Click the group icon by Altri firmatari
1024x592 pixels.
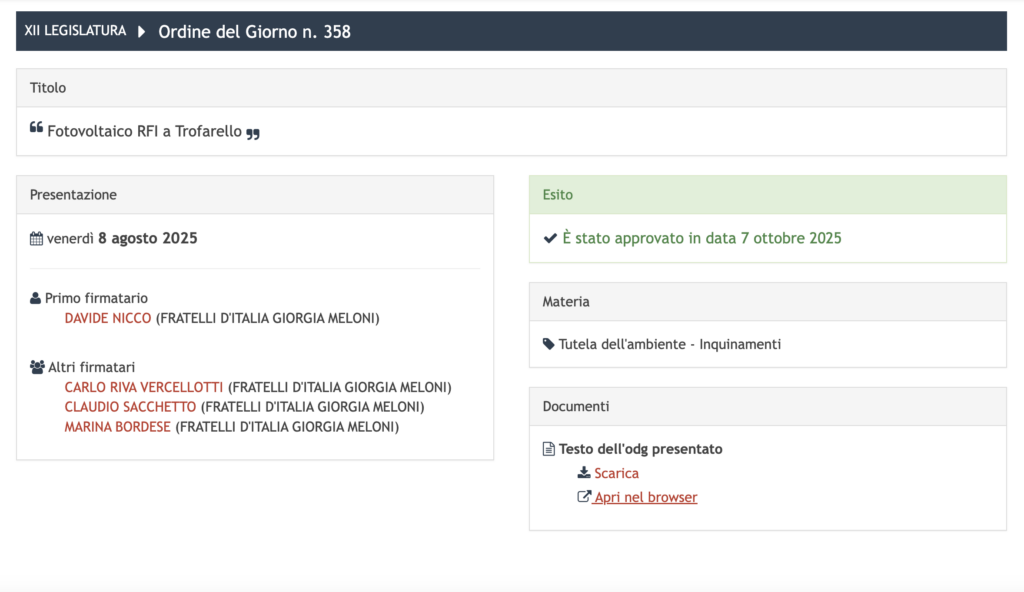[38, 367]
